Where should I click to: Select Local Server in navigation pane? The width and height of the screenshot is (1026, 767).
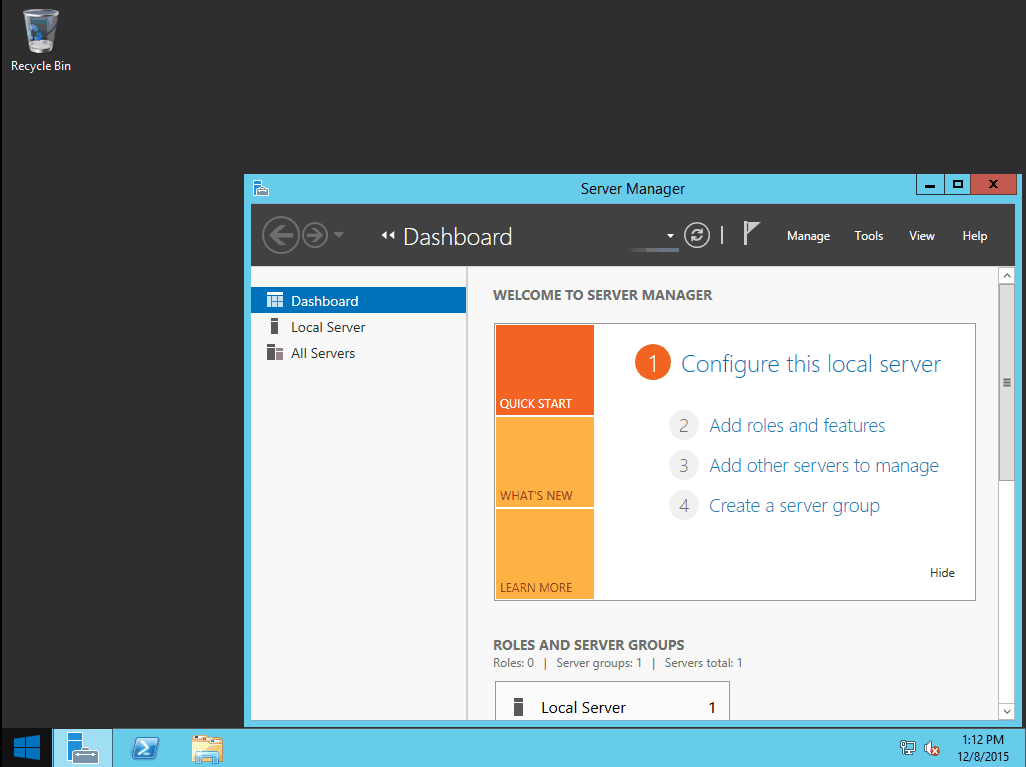(x=359, y=327)
